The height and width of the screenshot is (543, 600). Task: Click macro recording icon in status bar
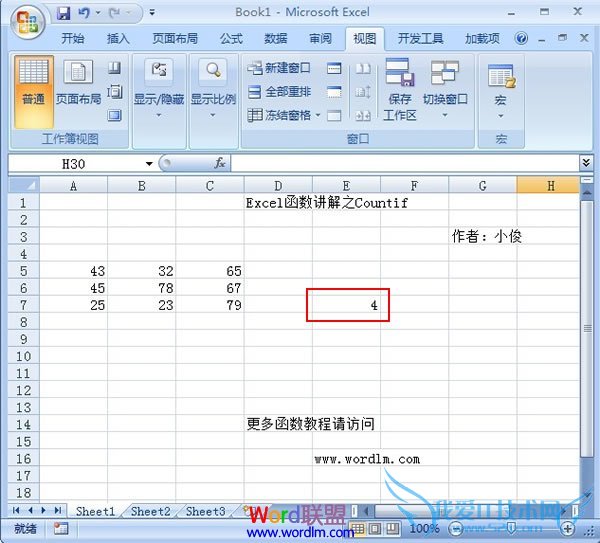pyautogui.click(x=60, y=529)
